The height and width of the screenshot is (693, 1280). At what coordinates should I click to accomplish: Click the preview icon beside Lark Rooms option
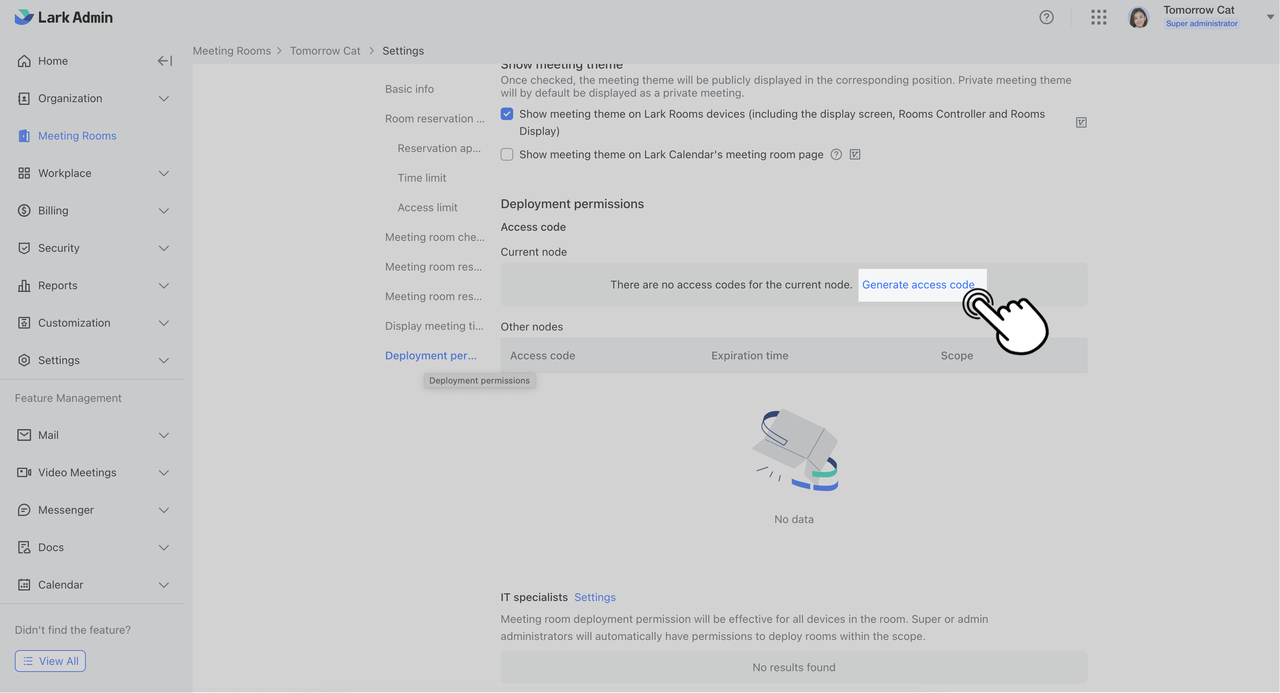[x=1081, y=122]
